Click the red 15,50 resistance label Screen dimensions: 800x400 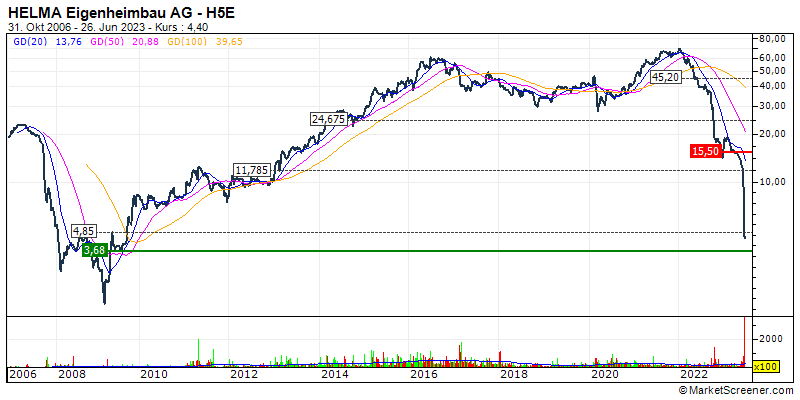(706, 151)
